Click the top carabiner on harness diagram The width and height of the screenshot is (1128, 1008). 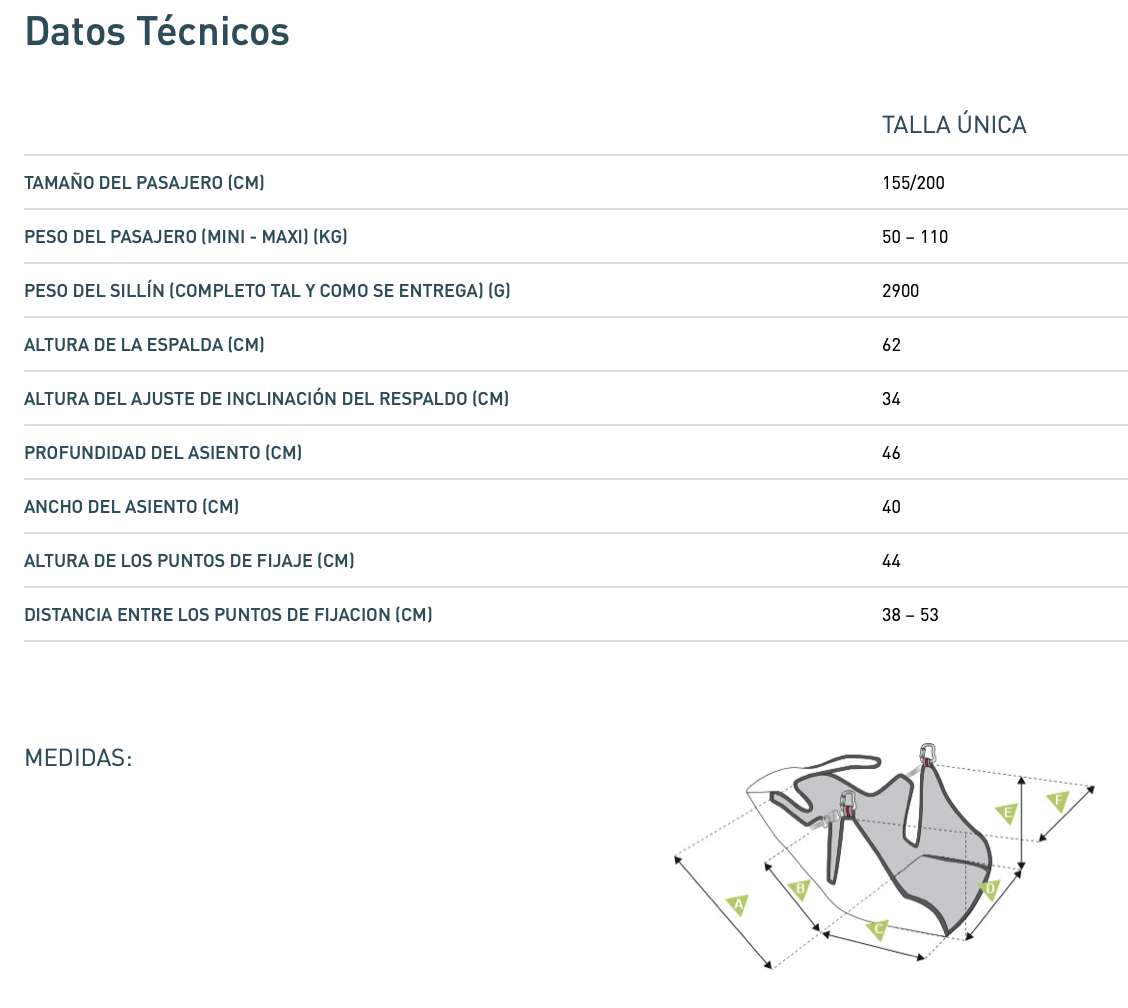pyautogui.click(x=926, y=754)
